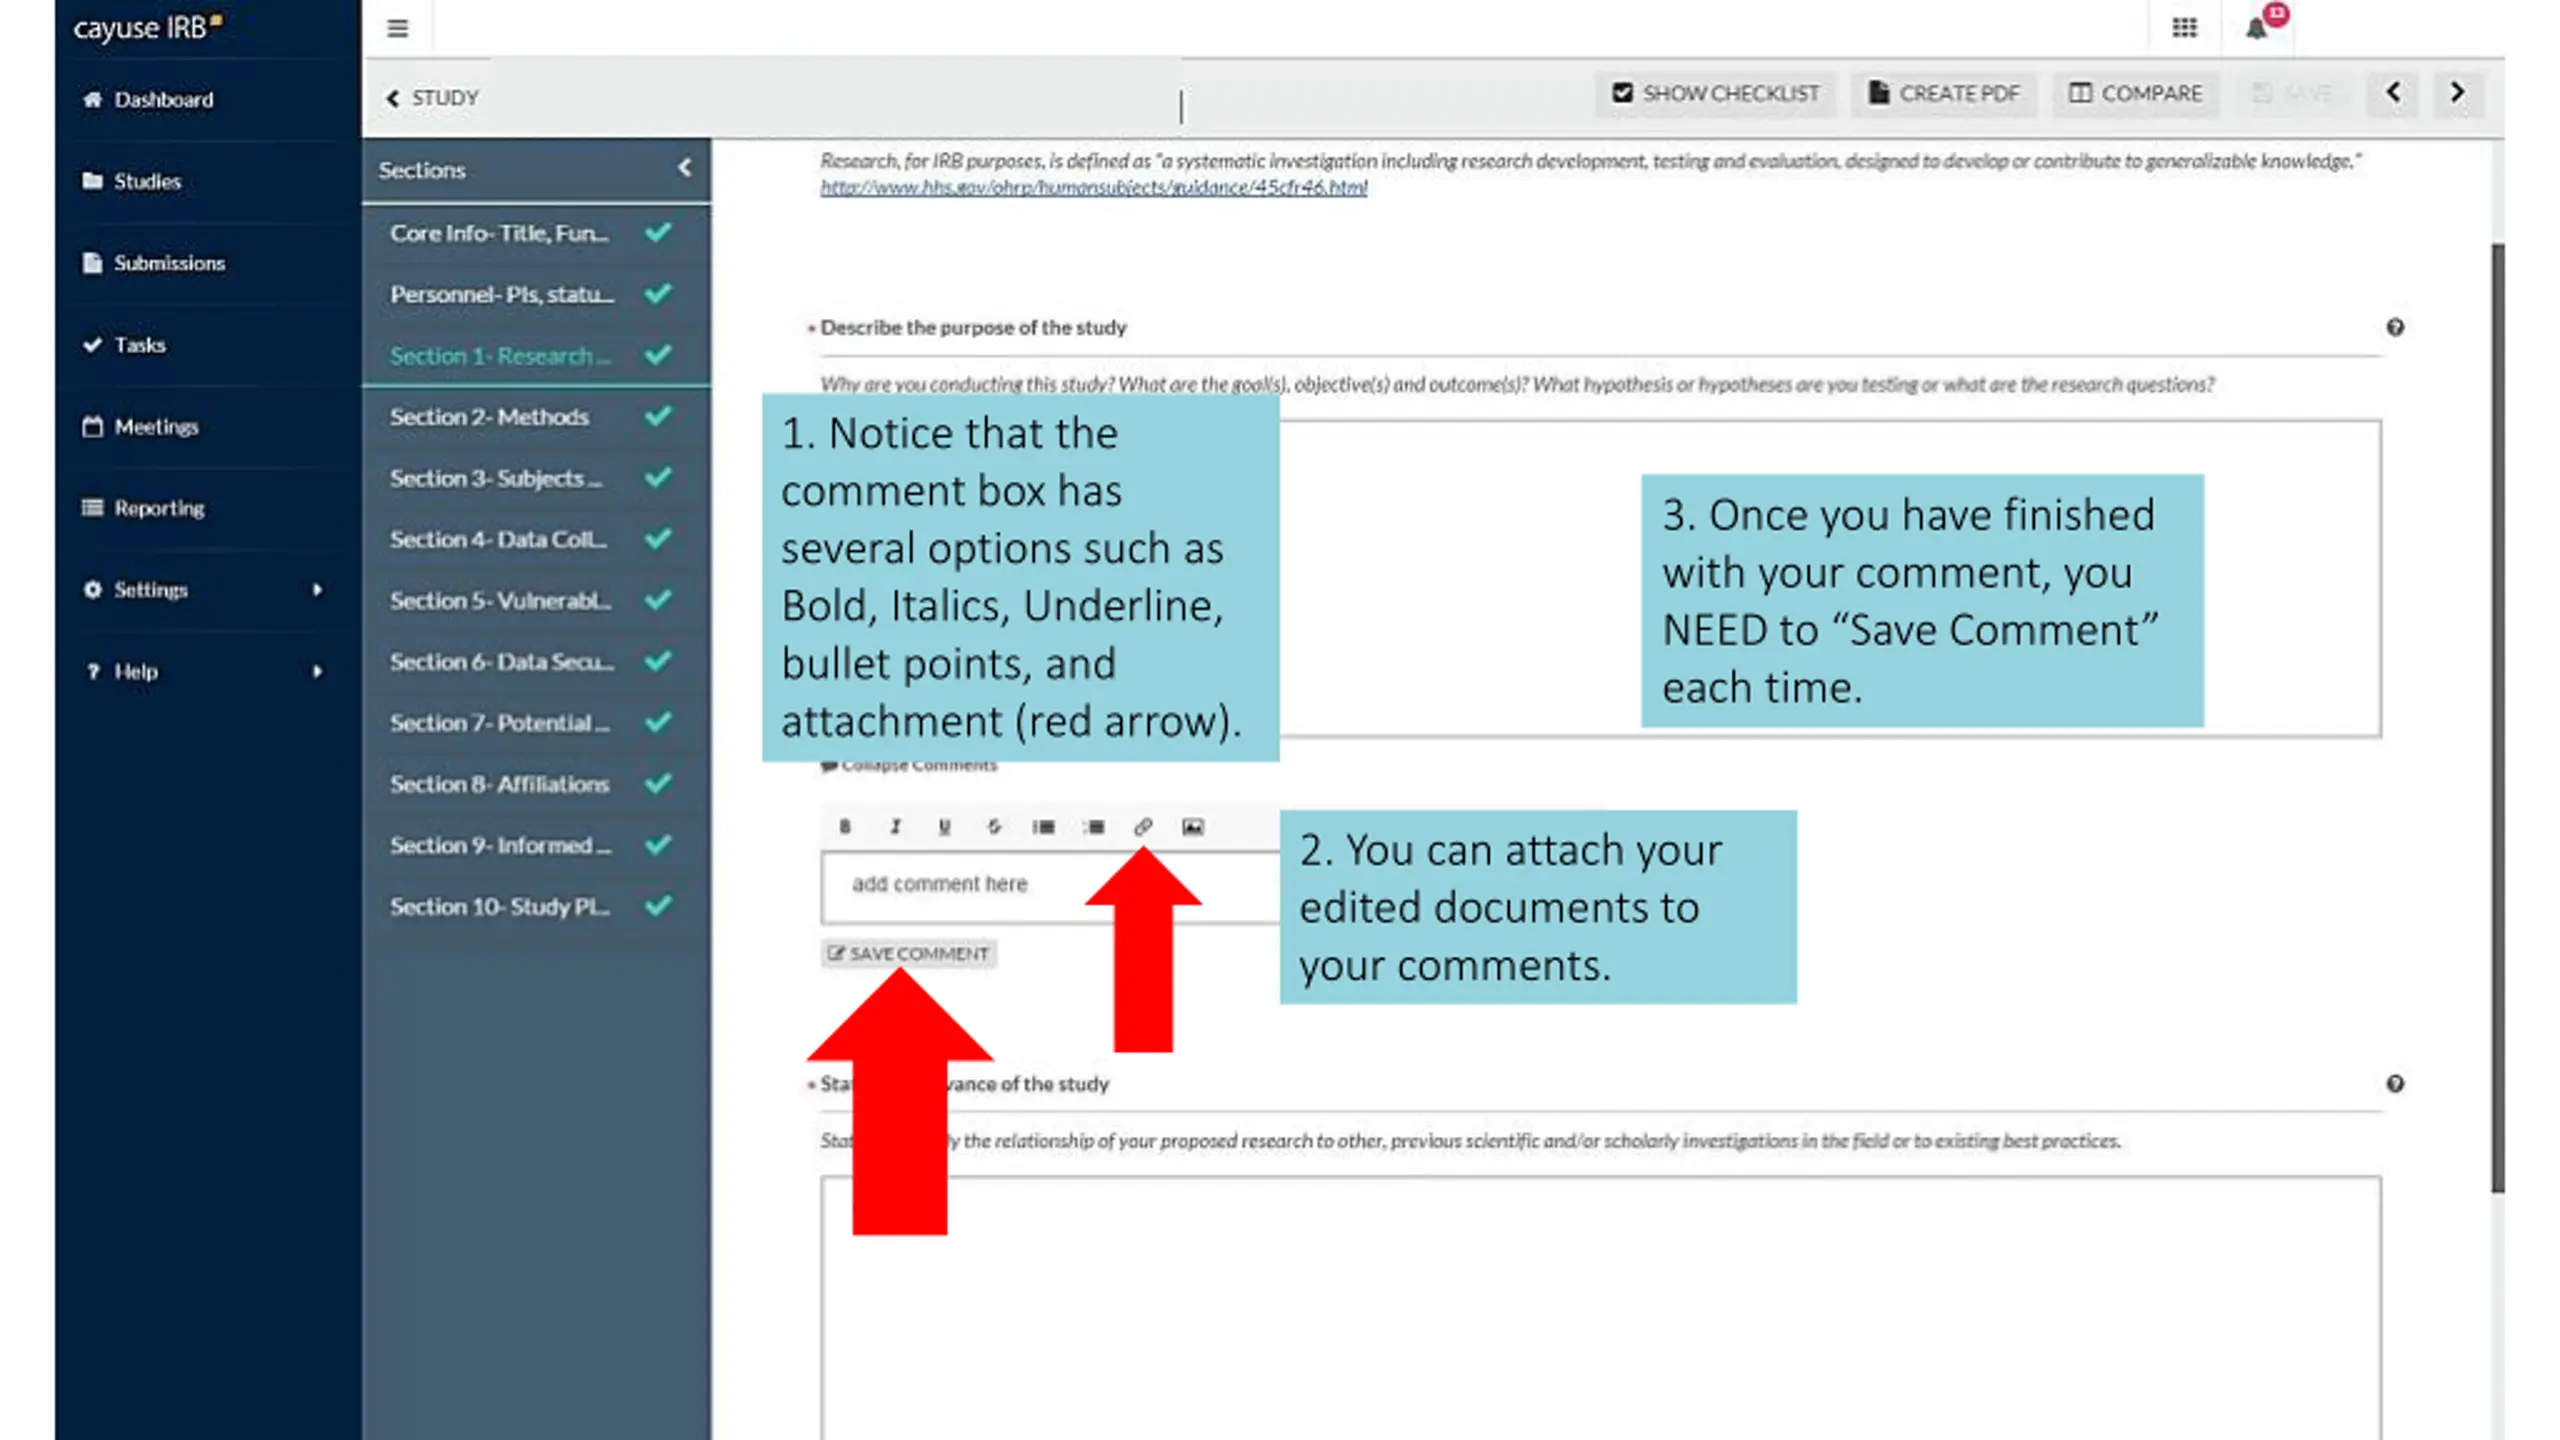This screenshot has width=2560, height=1440.
Task: Go back to STUDY
Action: (432, 98)
